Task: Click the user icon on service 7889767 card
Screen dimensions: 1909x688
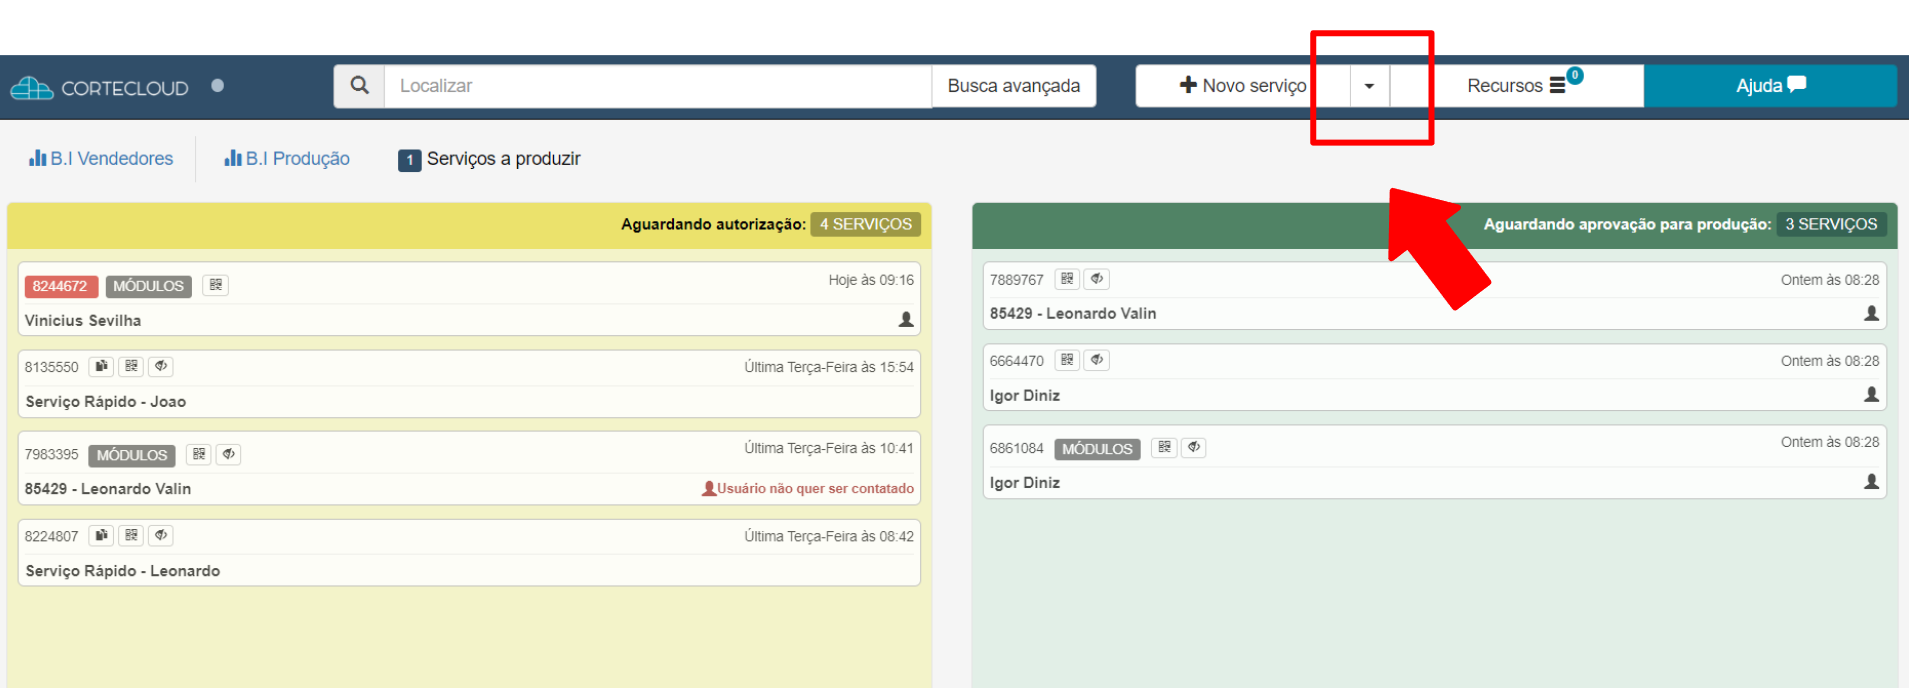Action: point(1872,313)
